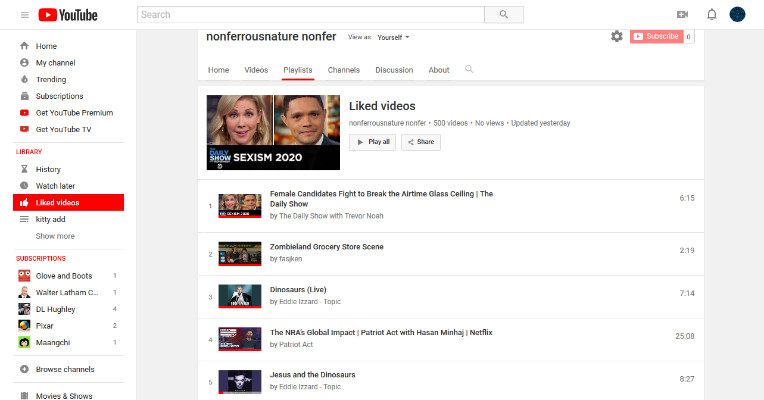Image resolution: width=764 pixels, height=400 pixels.
Task: Click the Movies & Shows icon
Action: point(24,396)
